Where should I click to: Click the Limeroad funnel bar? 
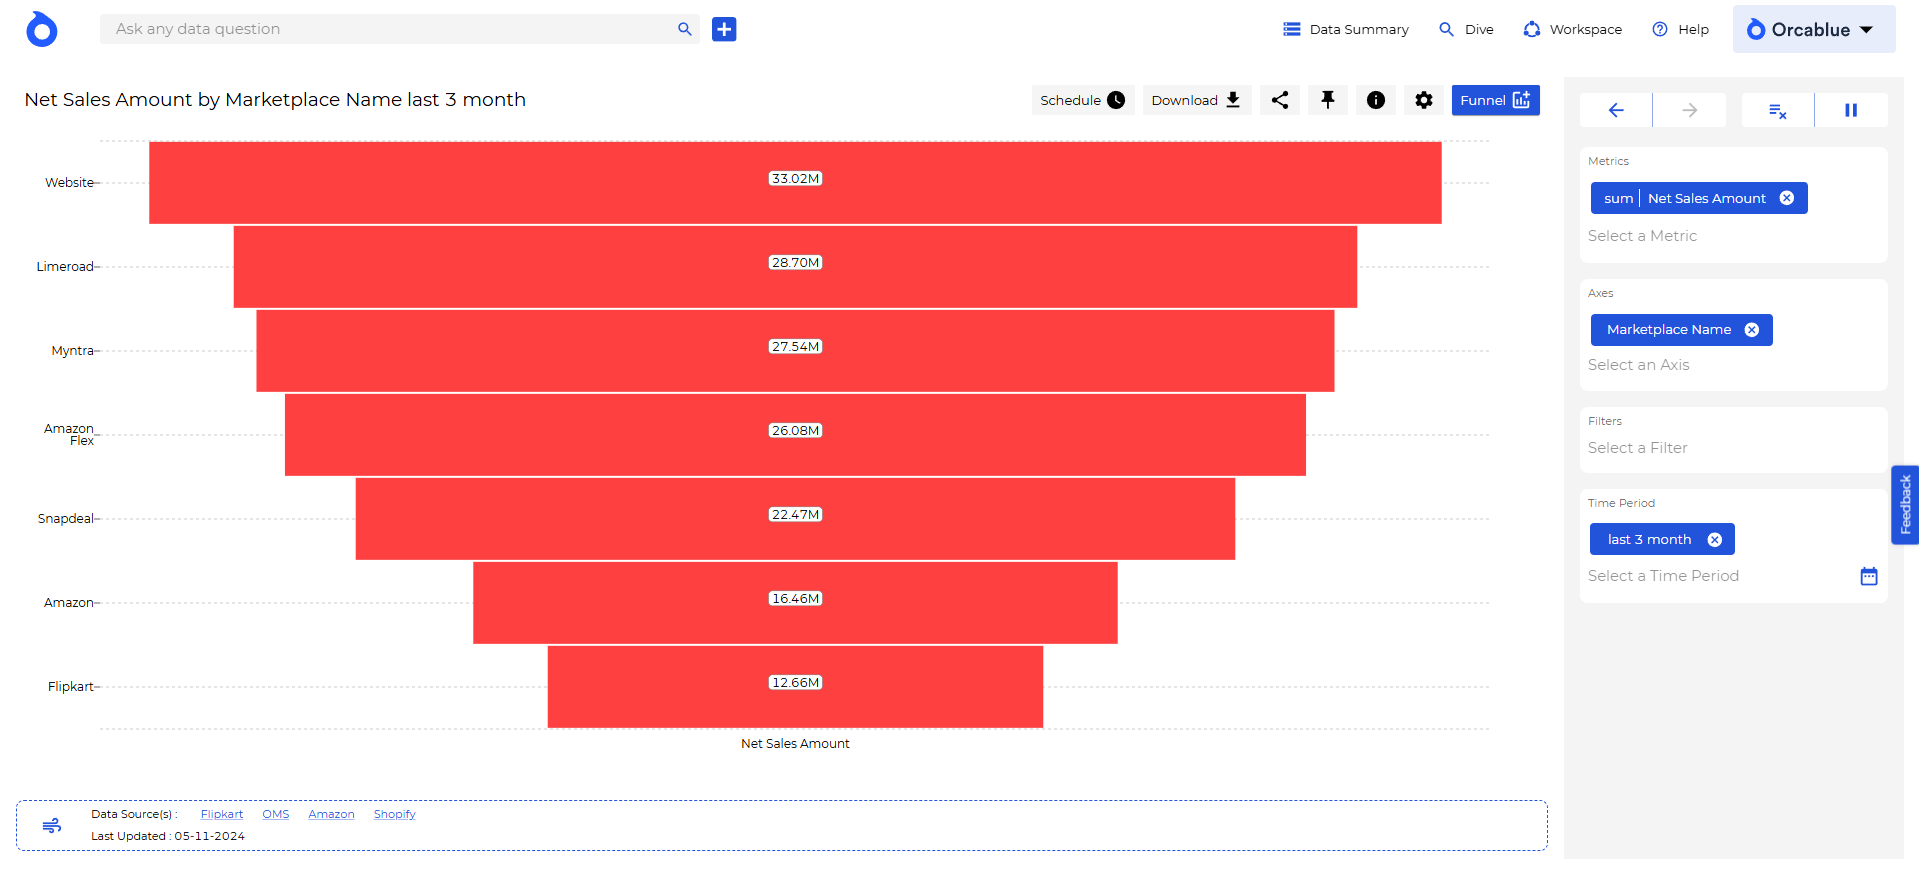click(x=795, y=267)
